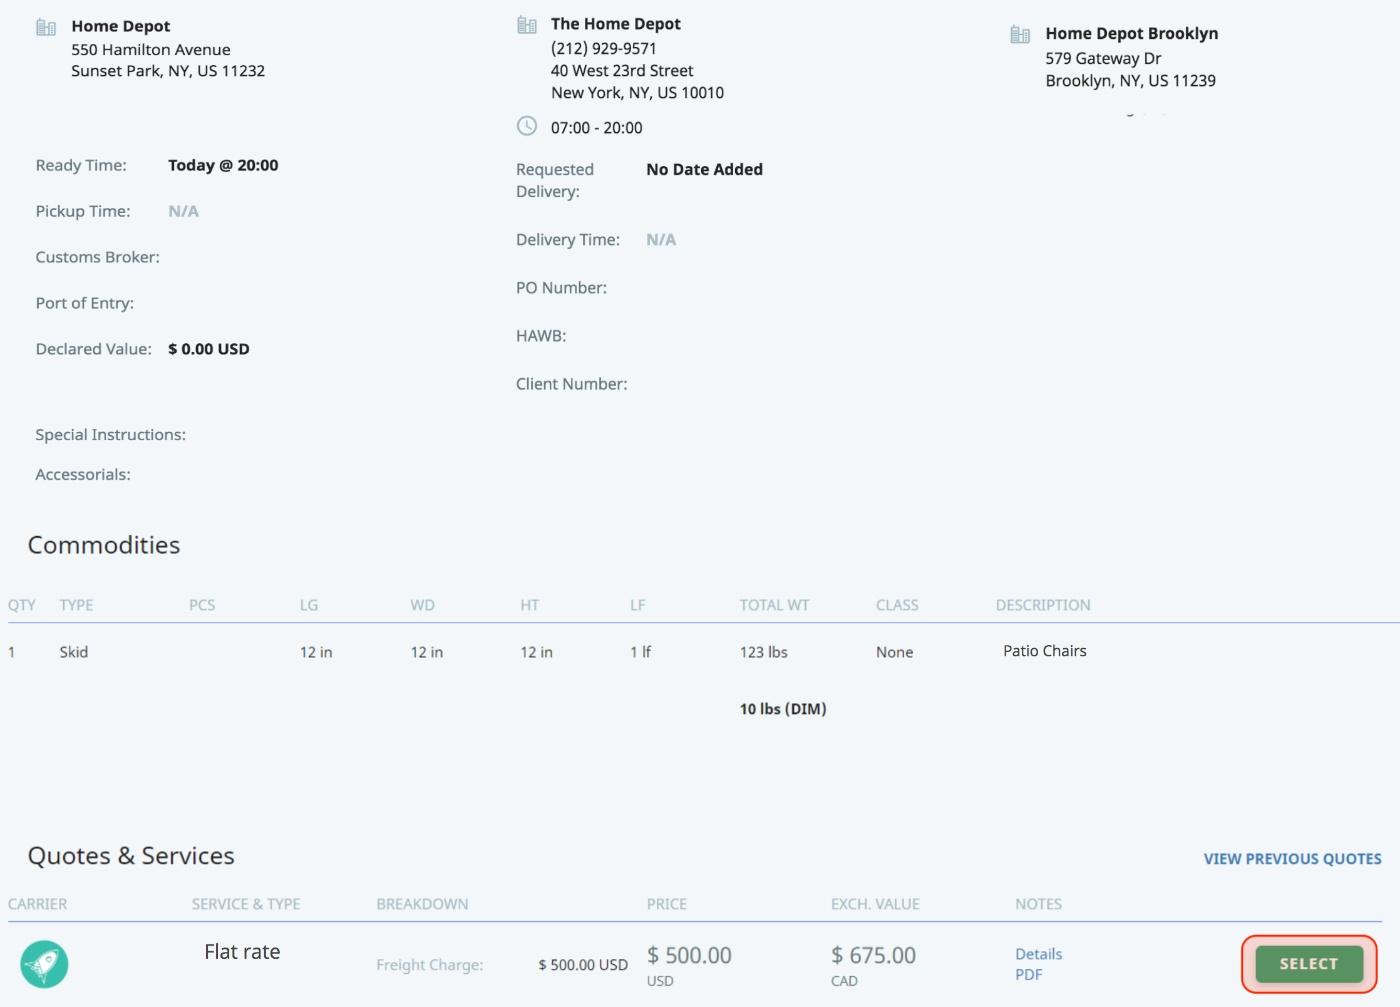This screenshot has width=1400, height=1007.
Task: Click the building icon beside Home Depot
Action: point(46,27)
